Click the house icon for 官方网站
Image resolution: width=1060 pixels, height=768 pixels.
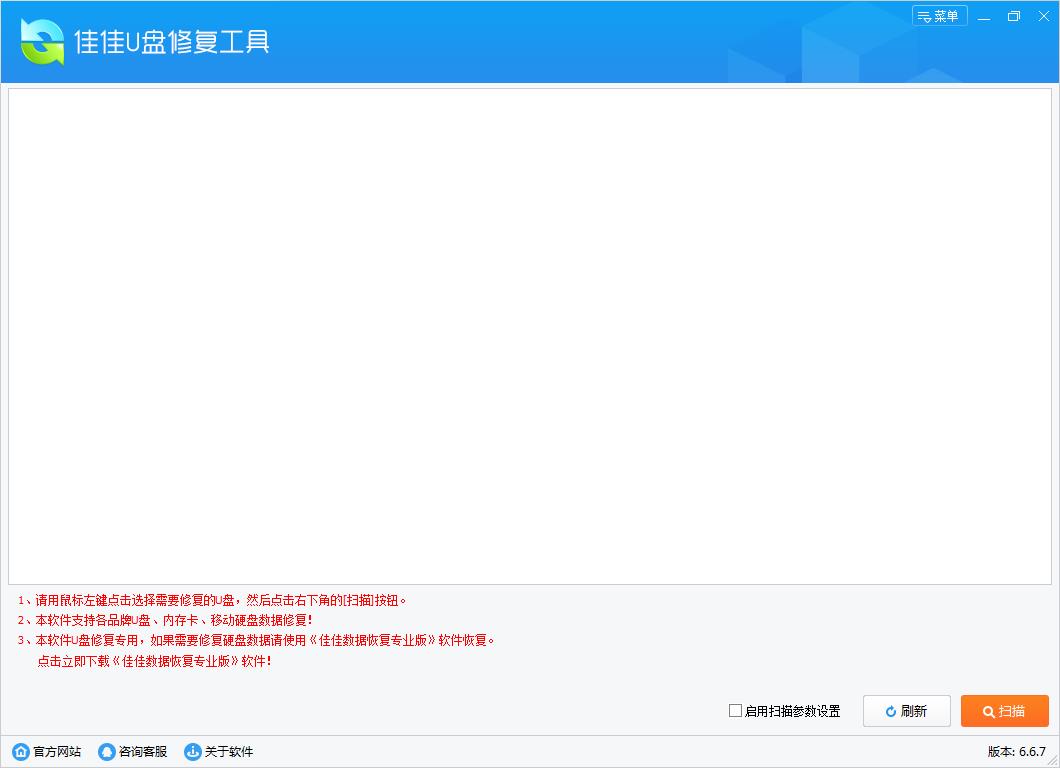20,752
